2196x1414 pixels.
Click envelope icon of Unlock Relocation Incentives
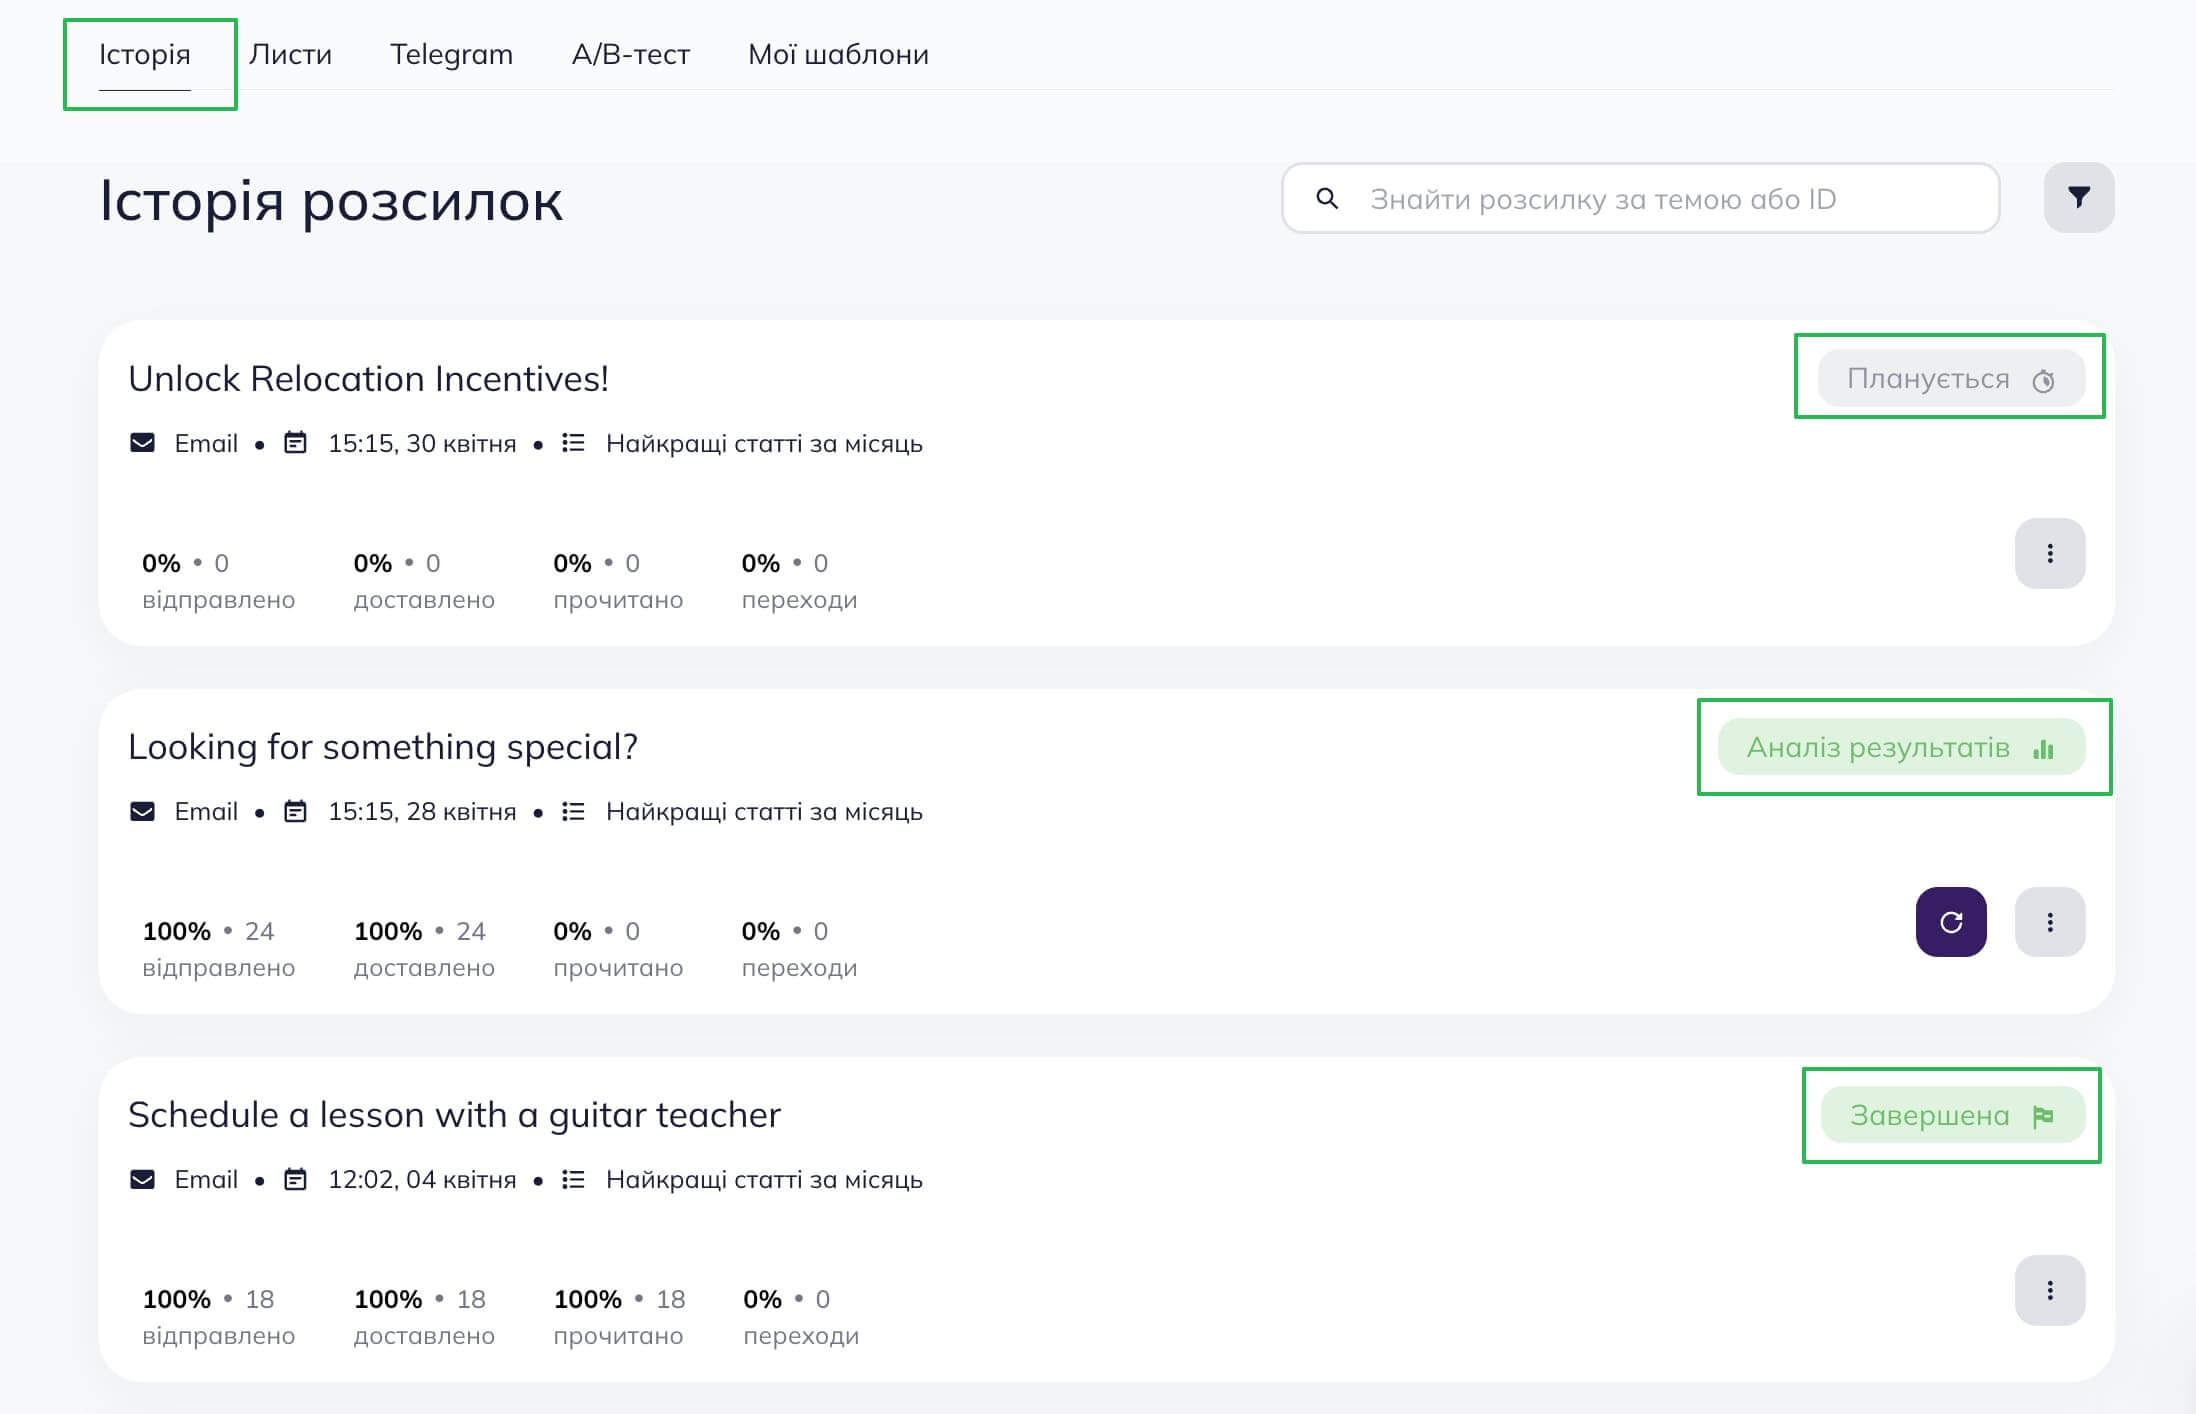pos(142,443)
